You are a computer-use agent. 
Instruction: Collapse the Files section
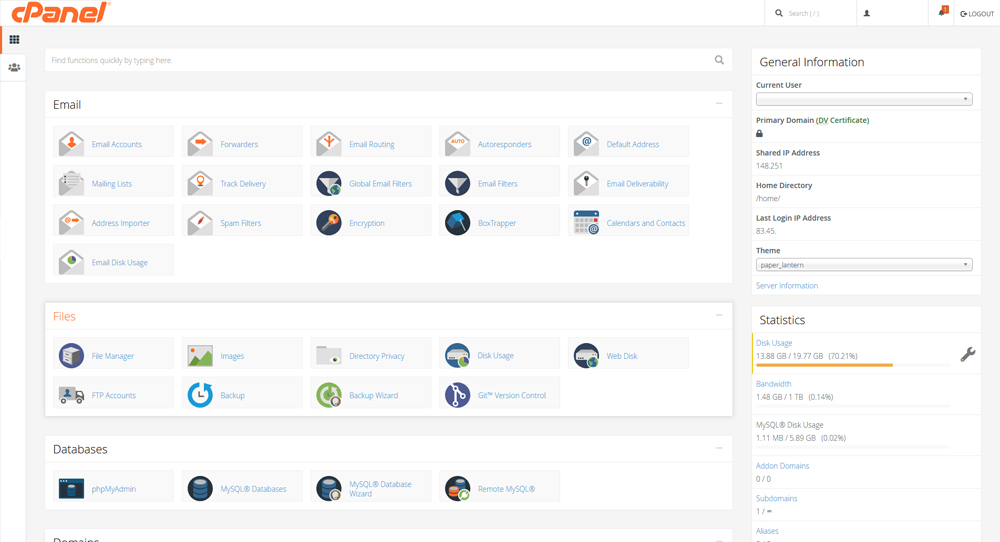coord(718,316)
